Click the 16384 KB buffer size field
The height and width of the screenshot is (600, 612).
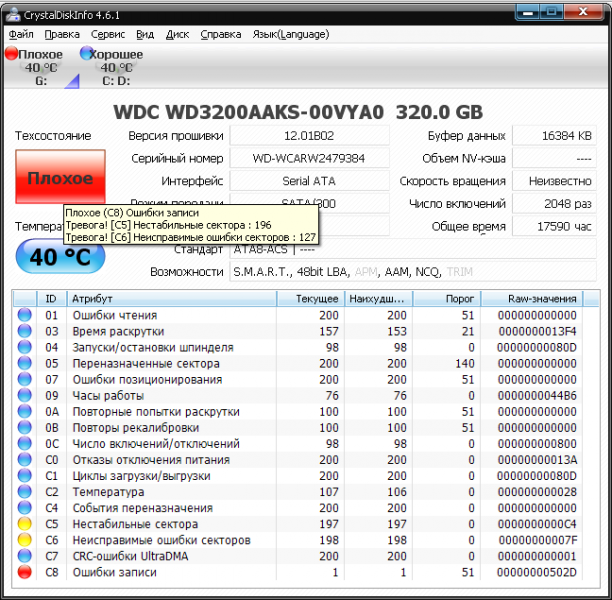[x=554, y=136]
